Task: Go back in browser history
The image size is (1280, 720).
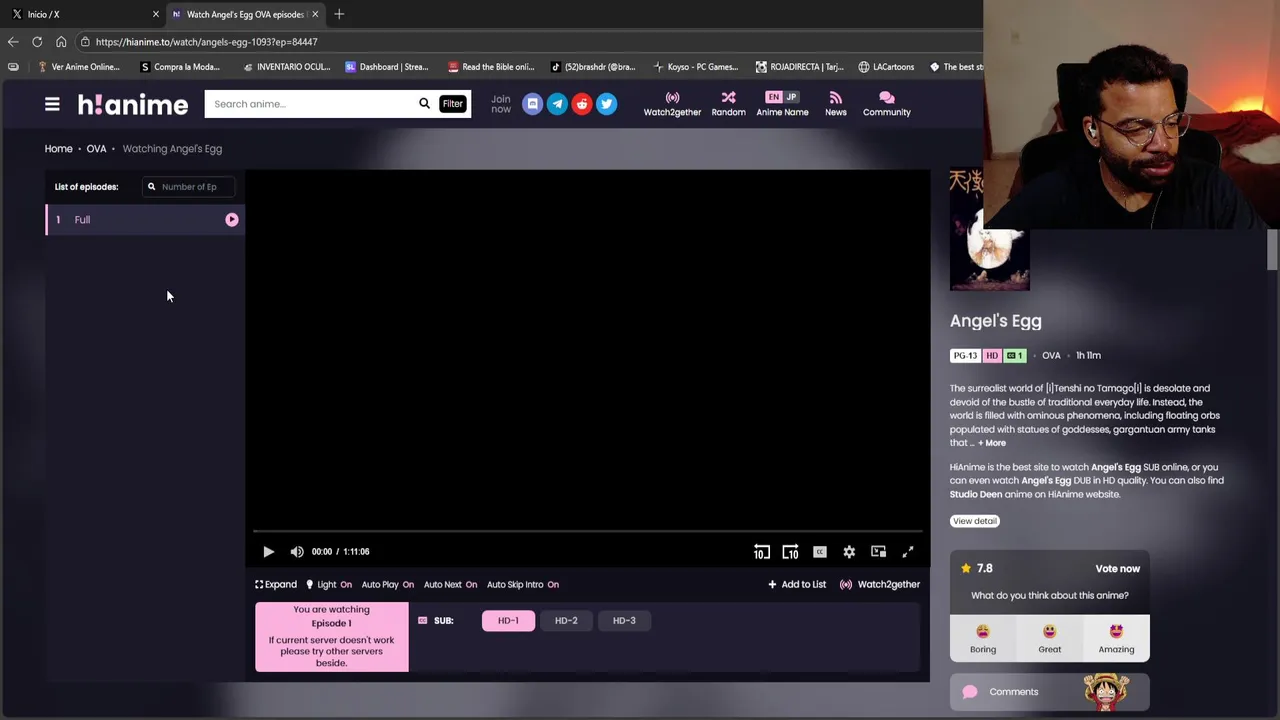Action: pos(13,42)
